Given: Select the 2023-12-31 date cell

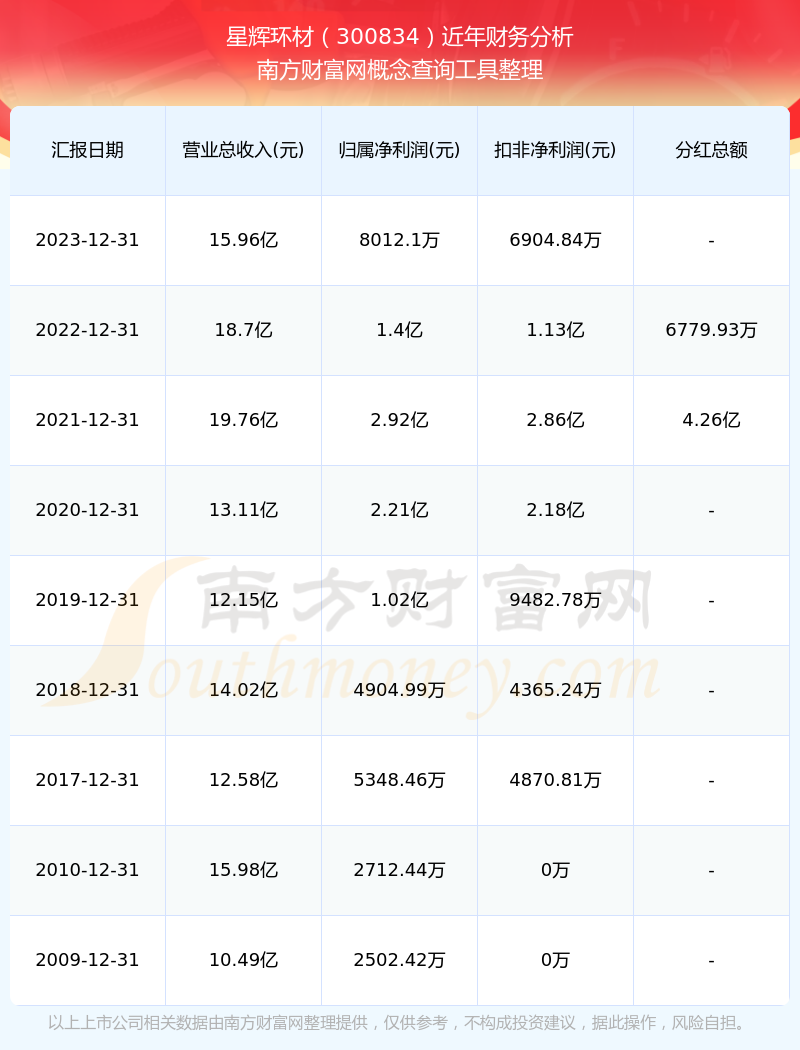Looking at the screenshot, I should [x=88, y=240].
